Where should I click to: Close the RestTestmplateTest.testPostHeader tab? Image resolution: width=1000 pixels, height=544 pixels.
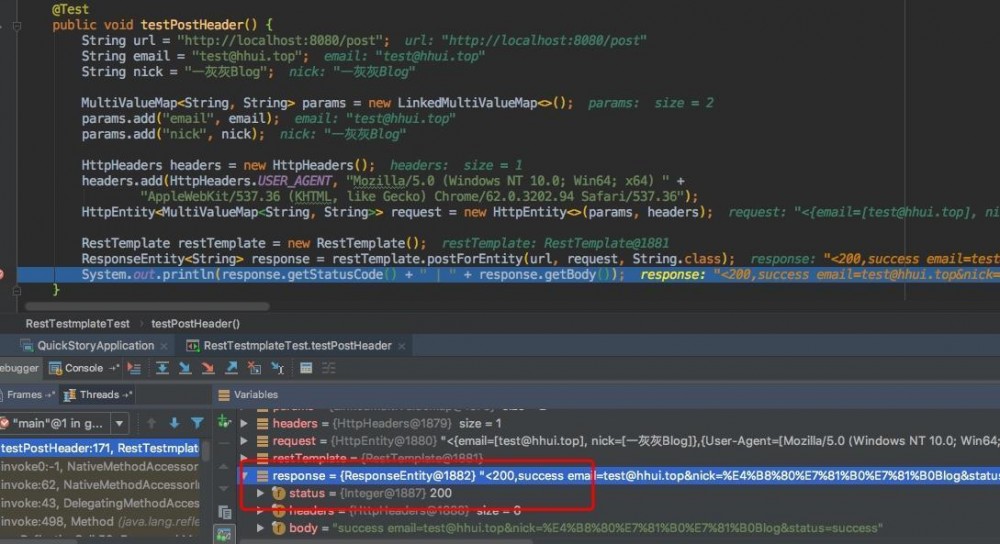click(401, 346)
